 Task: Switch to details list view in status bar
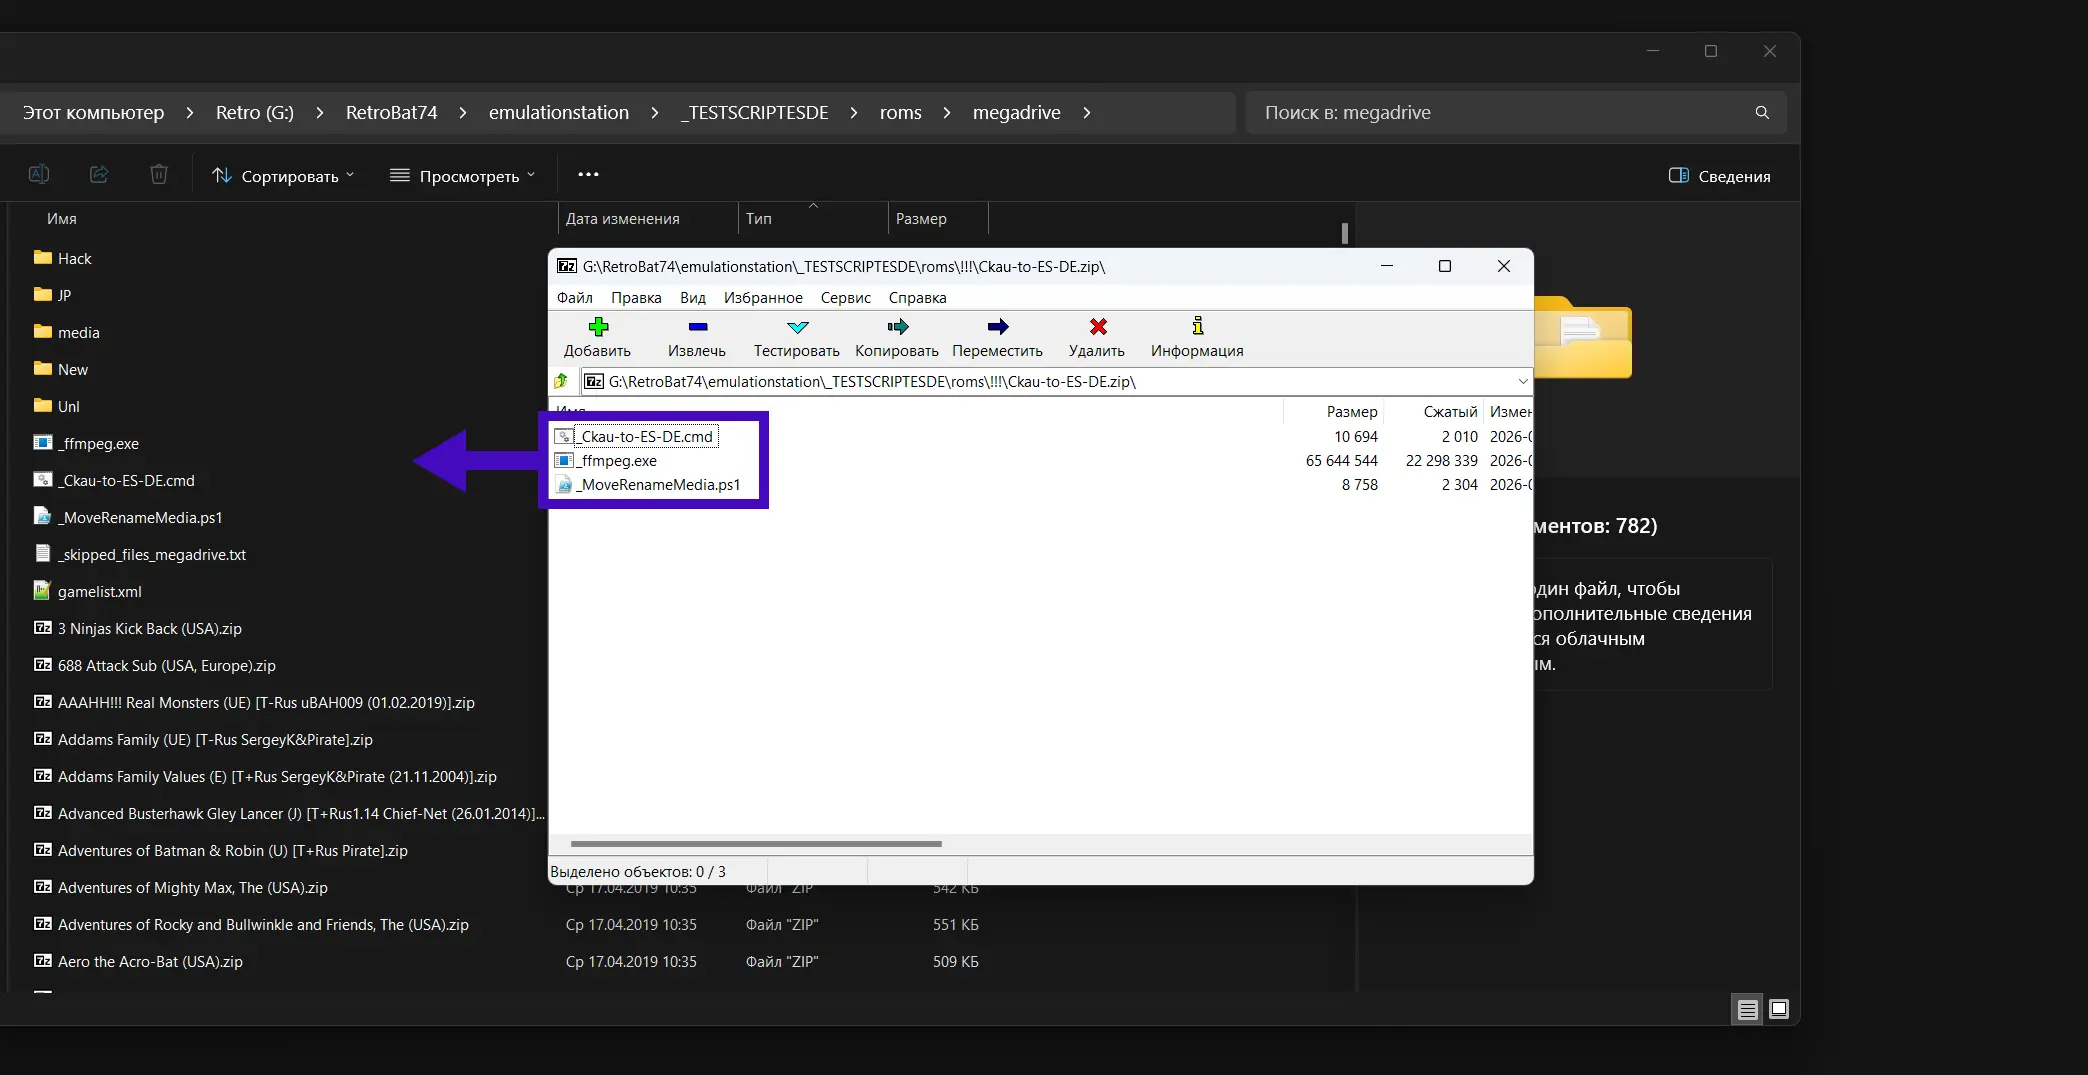[1747, 1009]
